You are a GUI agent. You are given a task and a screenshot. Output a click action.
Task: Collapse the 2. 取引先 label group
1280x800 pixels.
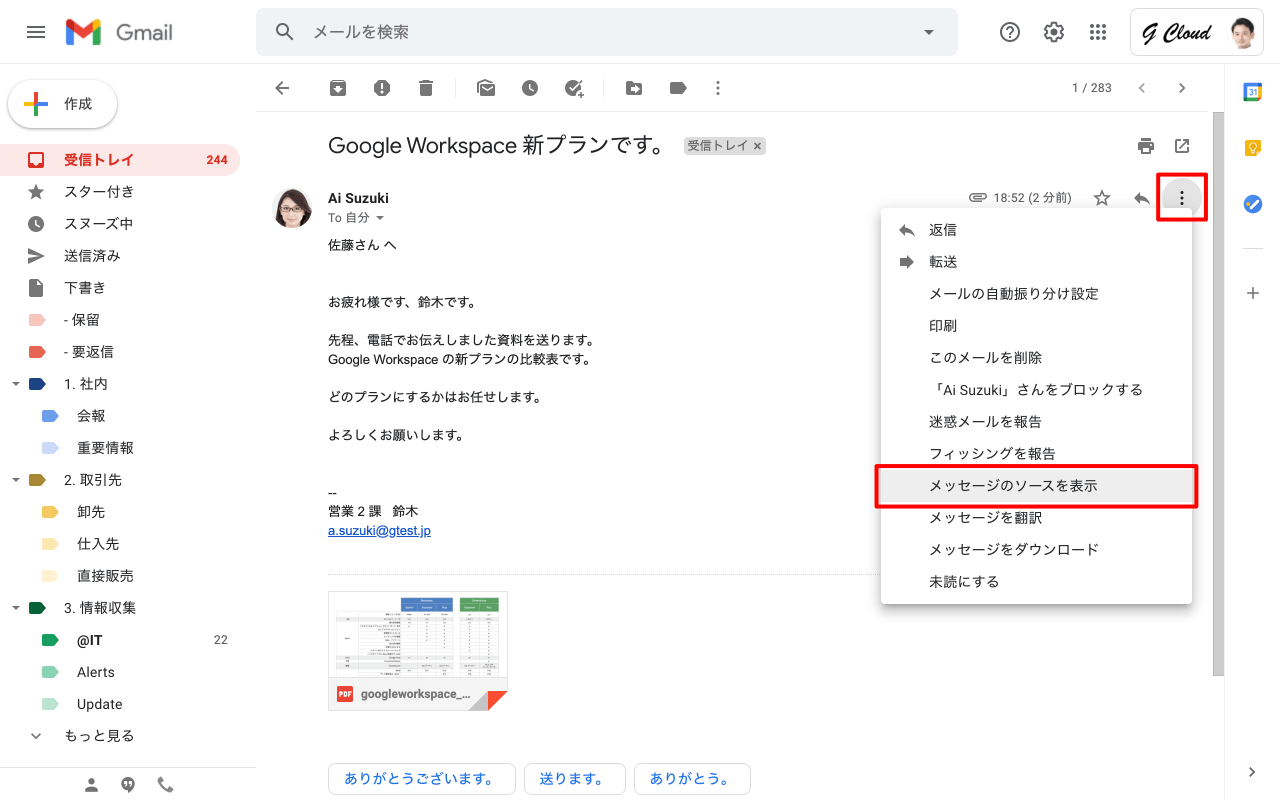tap(15, 480)
